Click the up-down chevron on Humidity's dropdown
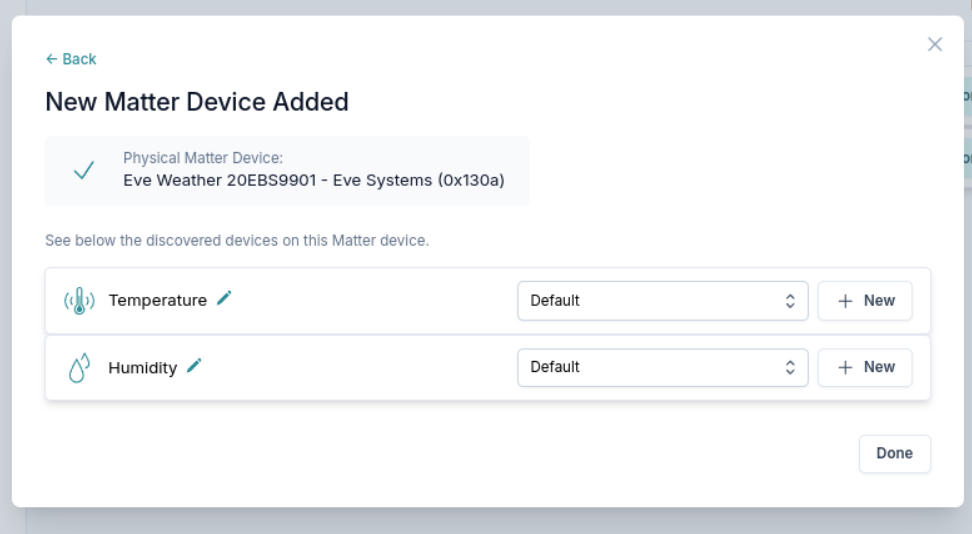The width and height of the screenshot is (972, 534). click(790, 367)
